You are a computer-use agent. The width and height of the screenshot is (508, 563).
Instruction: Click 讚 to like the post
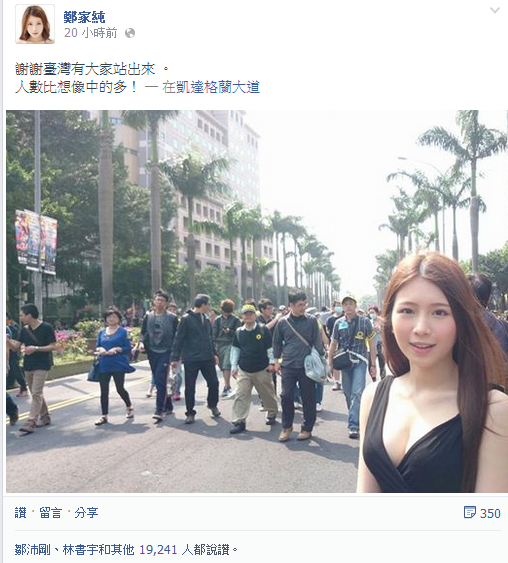pos(21,513)
